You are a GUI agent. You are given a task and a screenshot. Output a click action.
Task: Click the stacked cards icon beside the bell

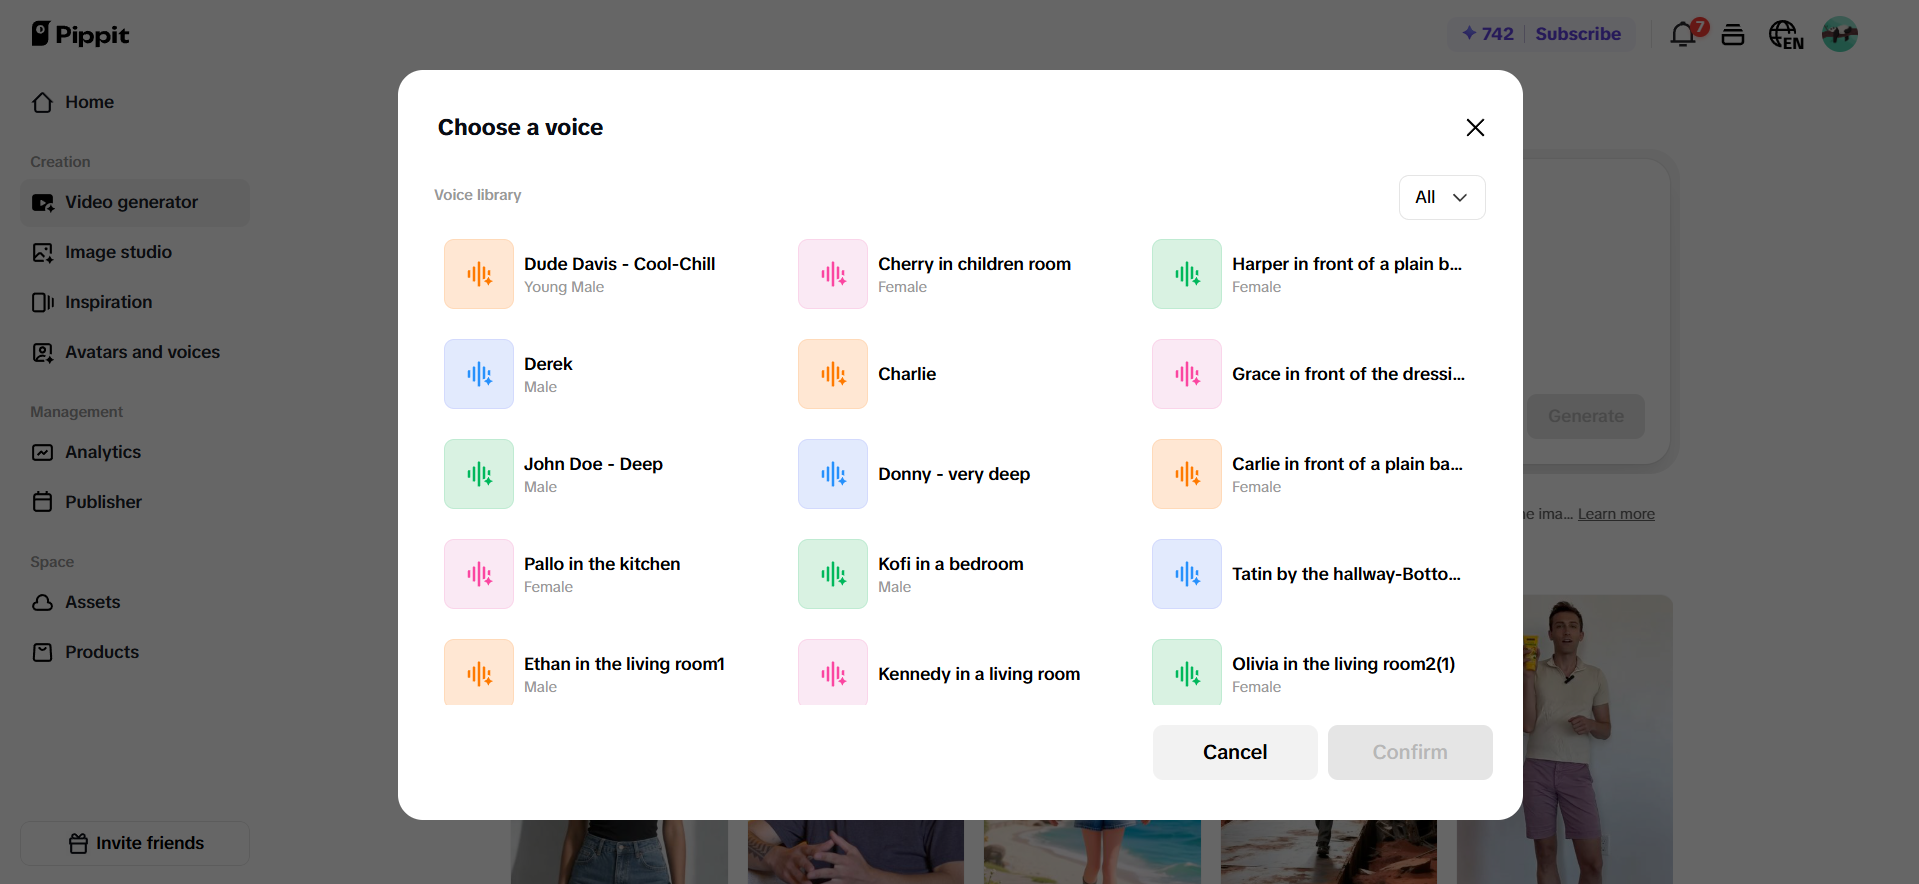click(x=1733, y=35)
